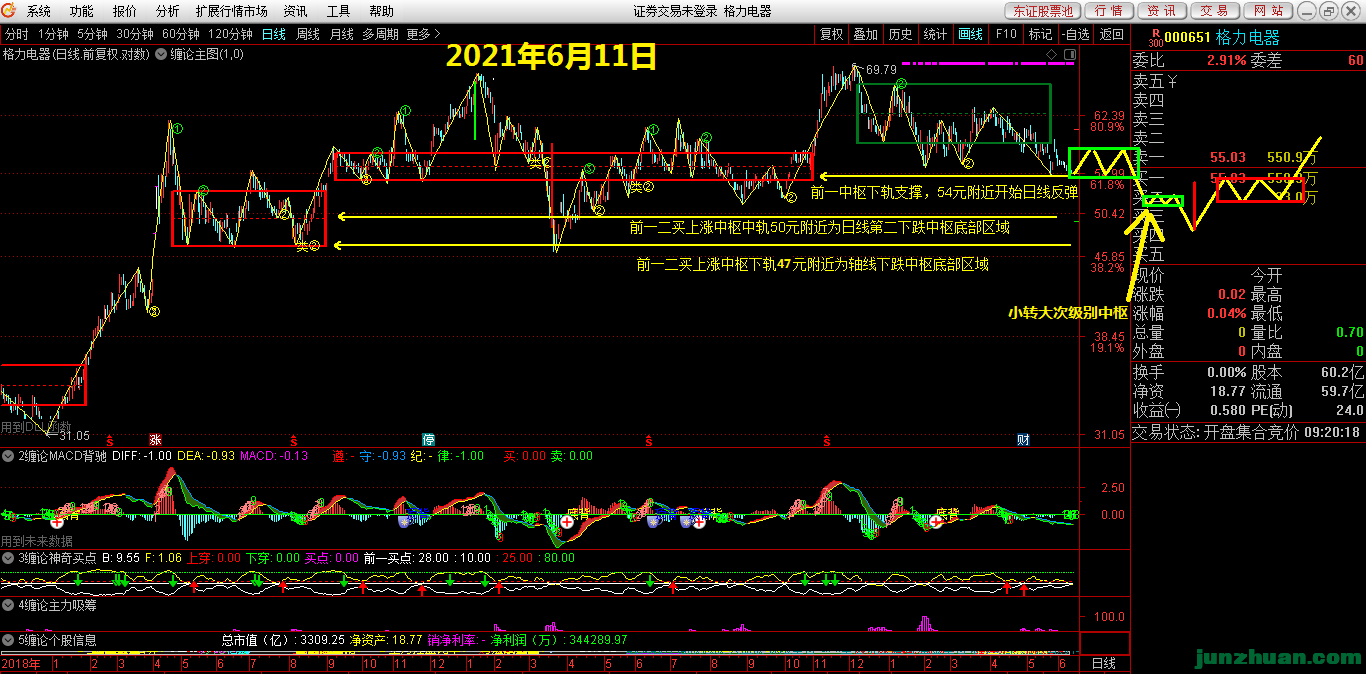Image resolution: width=1366 pixels, height=674 pixels.
Task: Click the 资讯 news button at top right
Action: (1161, 11)
